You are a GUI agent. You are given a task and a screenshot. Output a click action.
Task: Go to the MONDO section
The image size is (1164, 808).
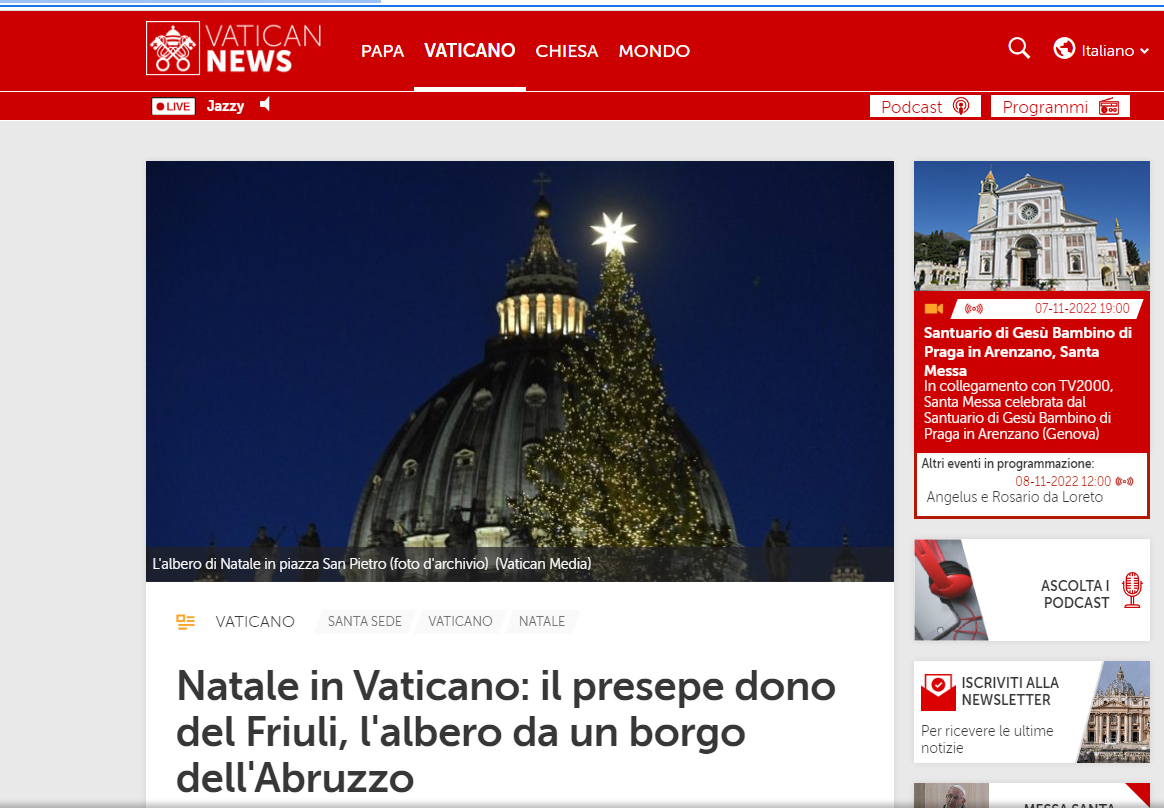[x=654, y=50]
